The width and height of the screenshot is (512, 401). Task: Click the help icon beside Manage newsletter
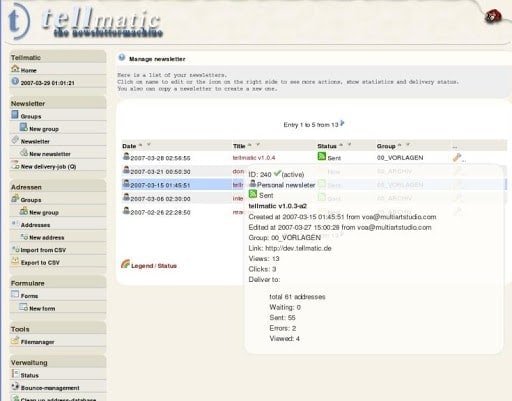click(x=122, y=57)
